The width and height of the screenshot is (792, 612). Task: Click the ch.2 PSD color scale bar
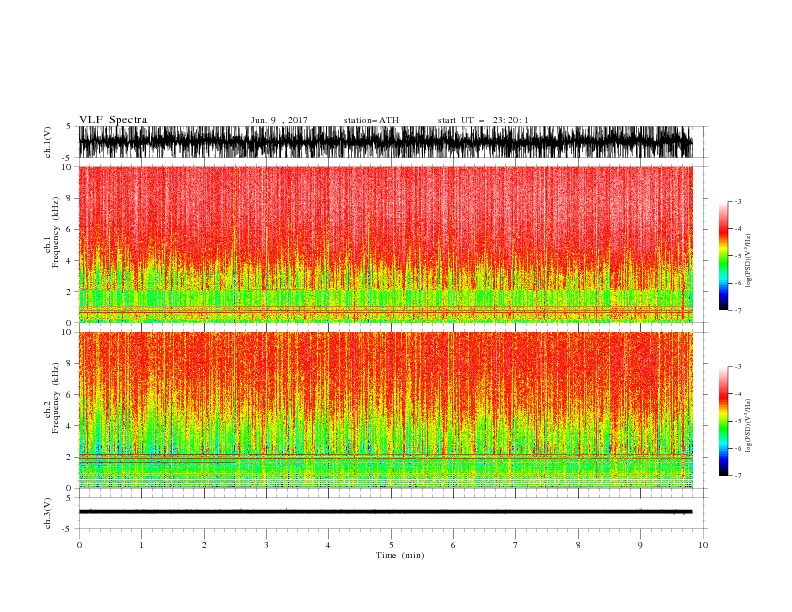[723, 421]
